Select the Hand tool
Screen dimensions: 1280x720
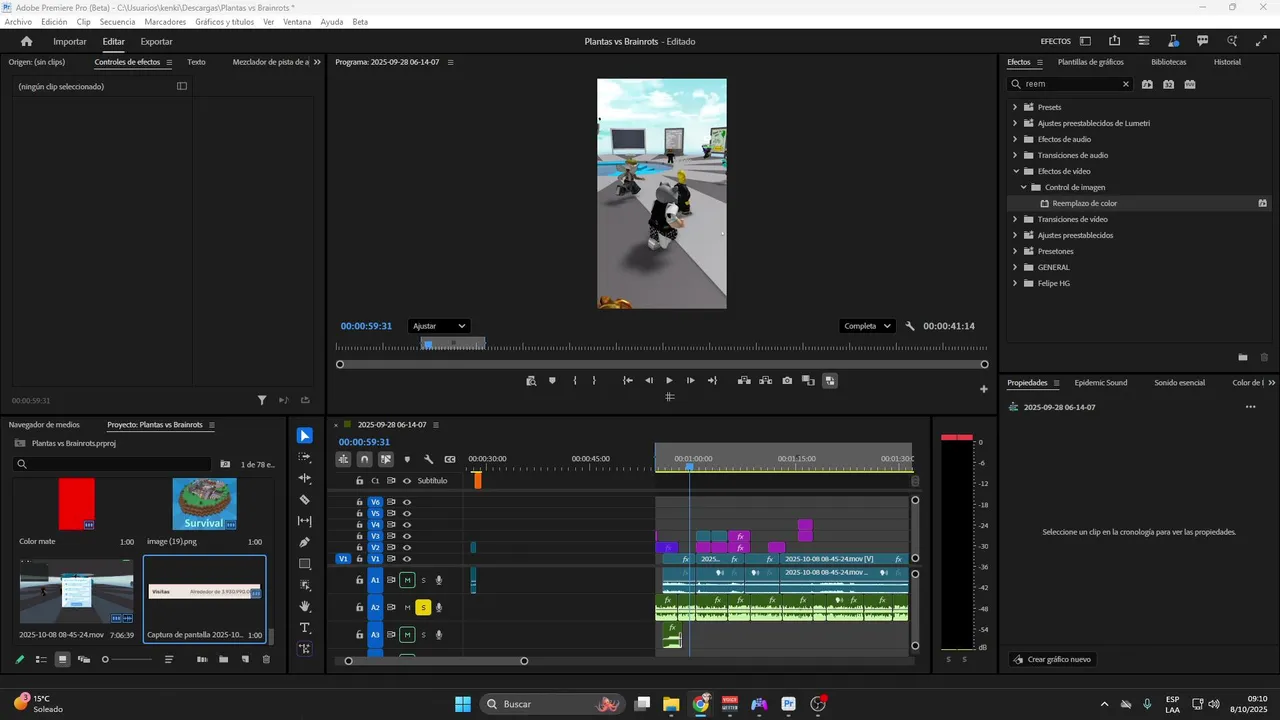pos(305,606)
